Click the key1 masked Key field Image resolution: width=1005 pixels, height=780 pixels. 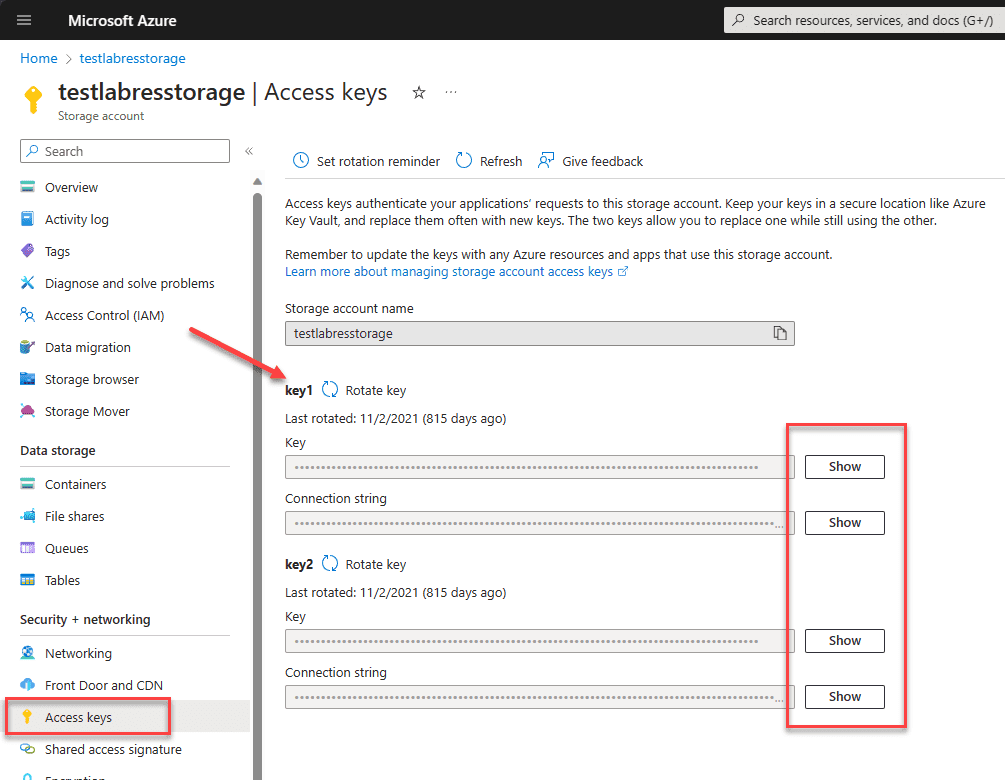click(540, 467)
